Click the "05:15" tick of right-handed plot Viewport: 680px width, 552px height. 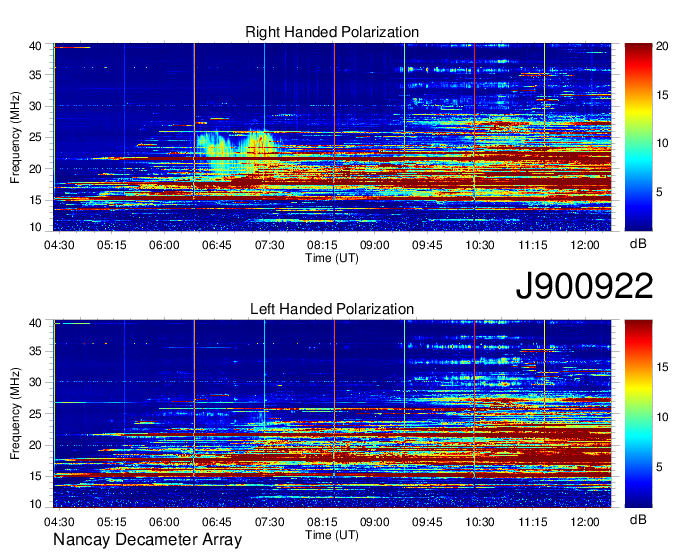(x=111, y=245)
